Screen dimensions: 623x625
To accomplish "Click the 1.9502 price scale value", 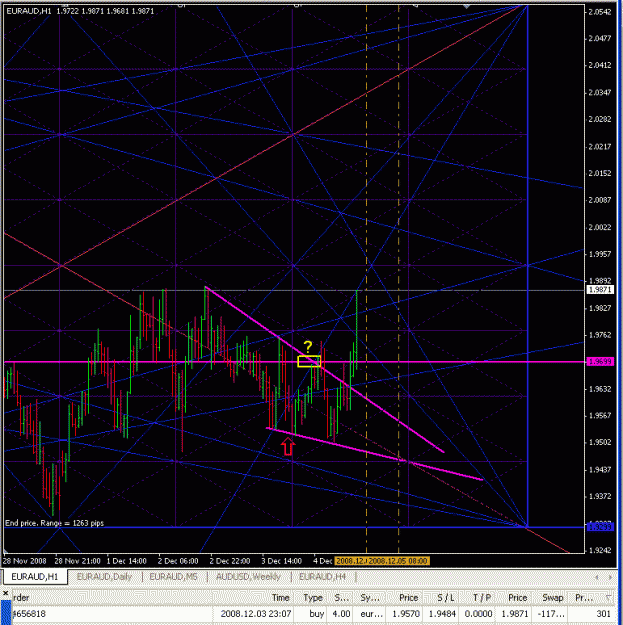I will [x=600, y=442].
